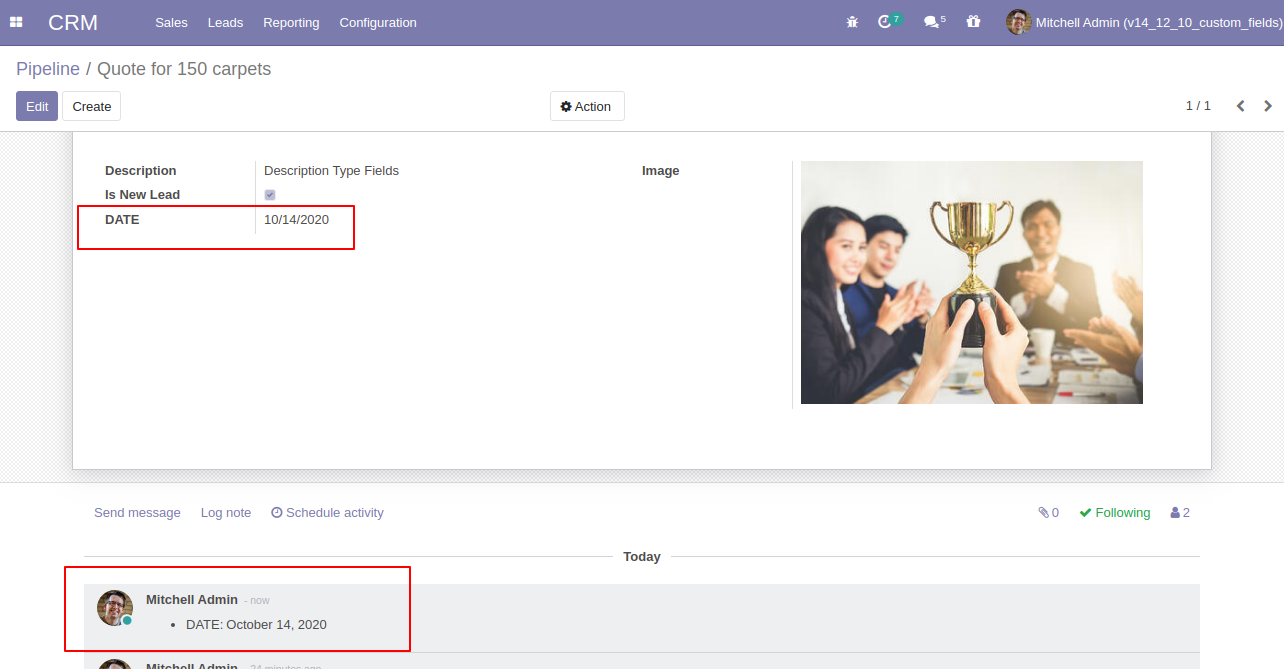The height and width of the screenshot is (669, 1284).
Task: Toggle the Is New Lead checkbox
Action: tap(270, 195)
